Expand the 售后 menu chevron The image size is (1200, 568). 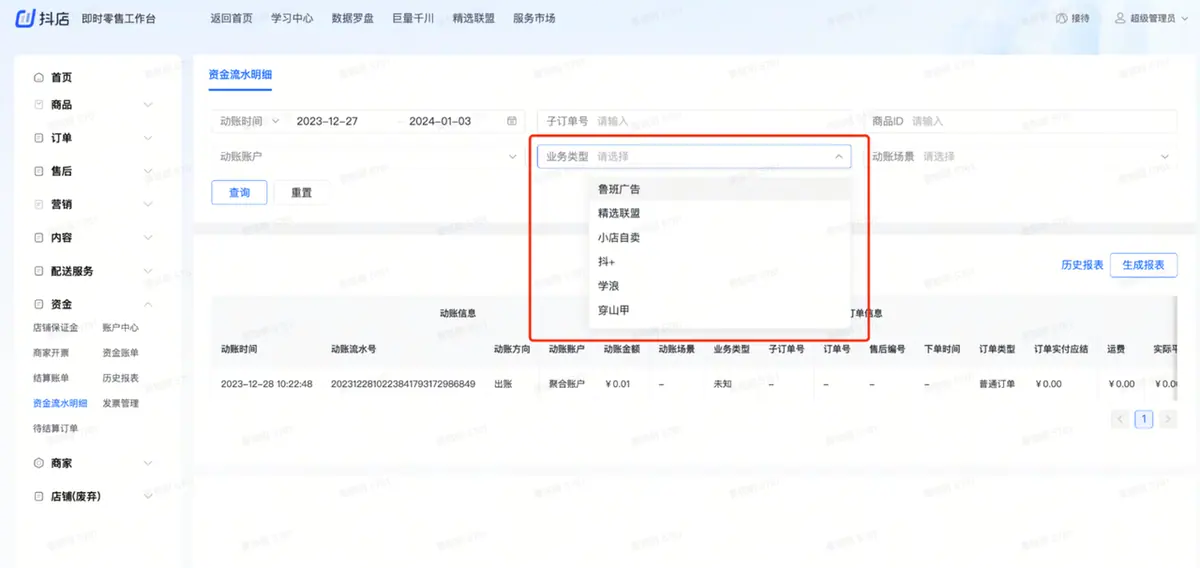pyautogui.click(x=148, y=171)
